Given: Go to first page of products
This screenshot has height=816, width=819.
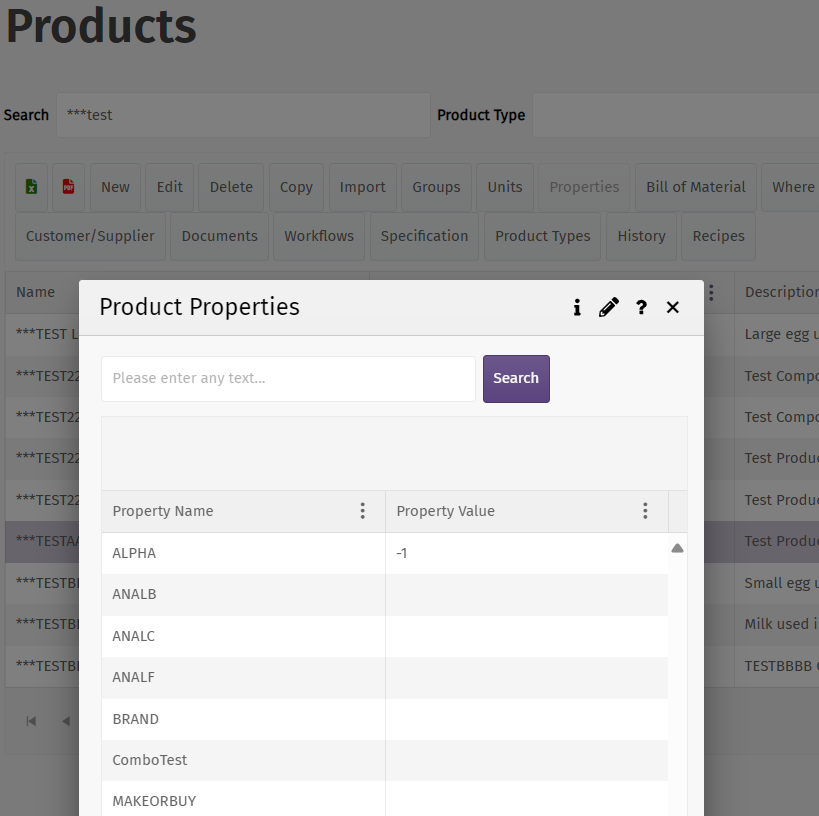Looking at the screenshot, I should [31, 721].
